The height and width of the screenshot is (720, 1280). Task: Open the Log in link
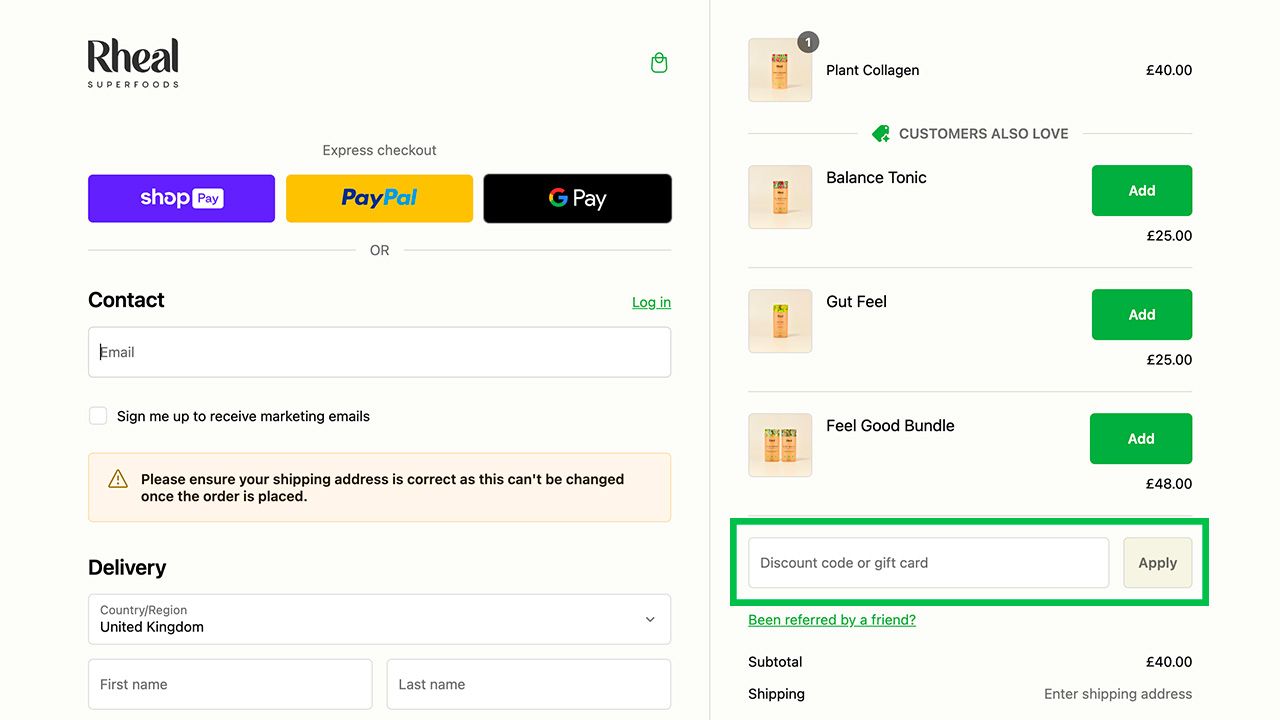pos(651,302)
